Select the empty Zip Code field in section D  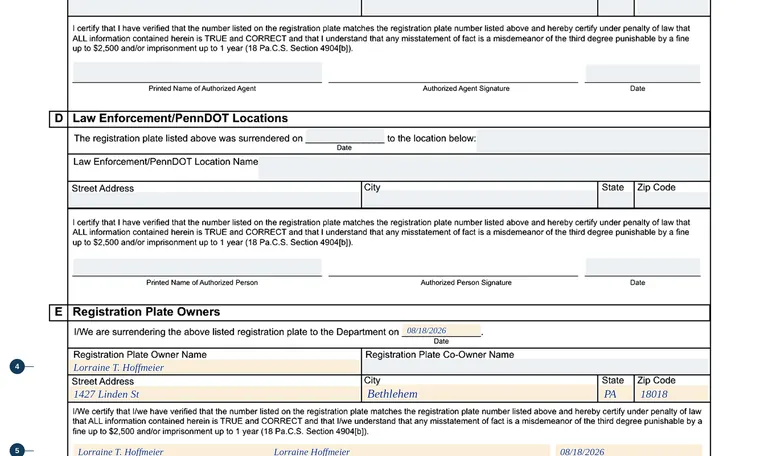coord(672,200)
